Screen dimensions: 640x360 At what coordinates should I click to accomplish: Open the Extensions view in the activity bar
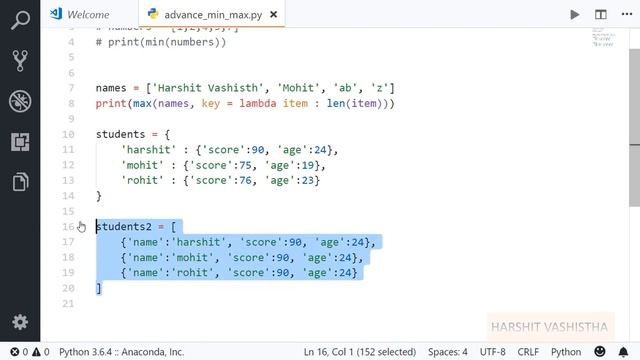tap(20, 142)
